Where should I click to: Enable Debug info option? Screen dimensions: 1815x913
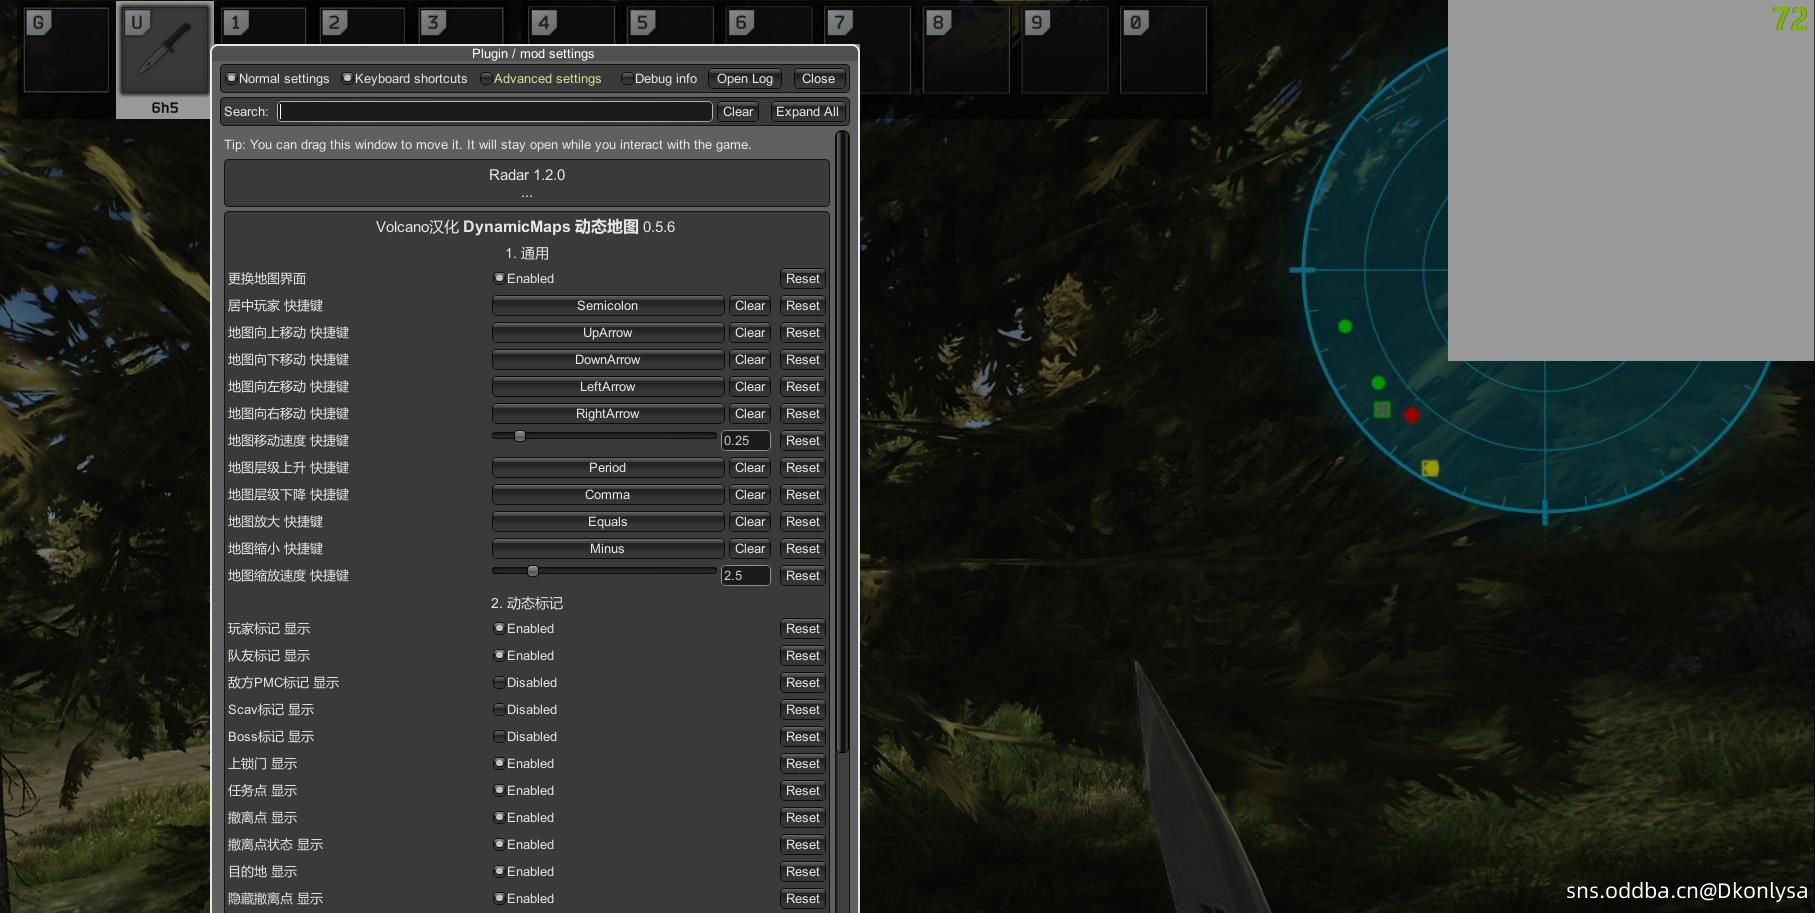click(x=660, y=79)
